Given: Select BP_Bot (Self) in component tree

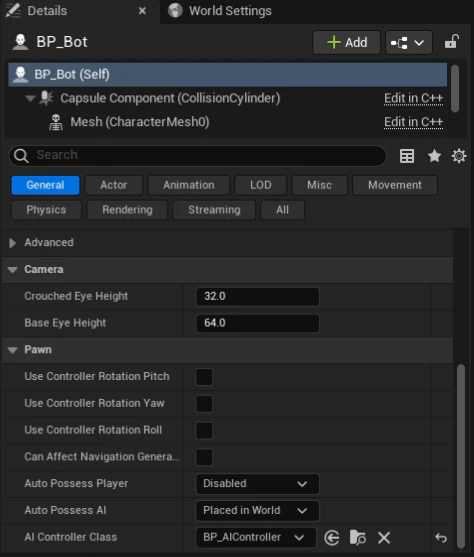Looking at the screenshot, I should point(227,75).
